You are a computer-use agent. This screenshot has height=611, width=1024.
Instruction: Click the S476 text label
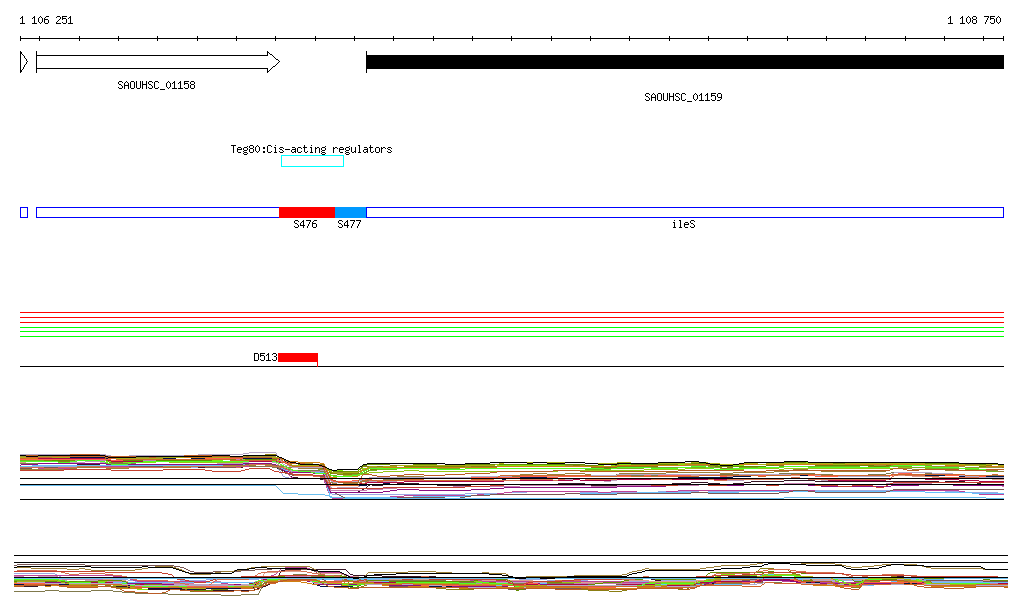point(305,225)
